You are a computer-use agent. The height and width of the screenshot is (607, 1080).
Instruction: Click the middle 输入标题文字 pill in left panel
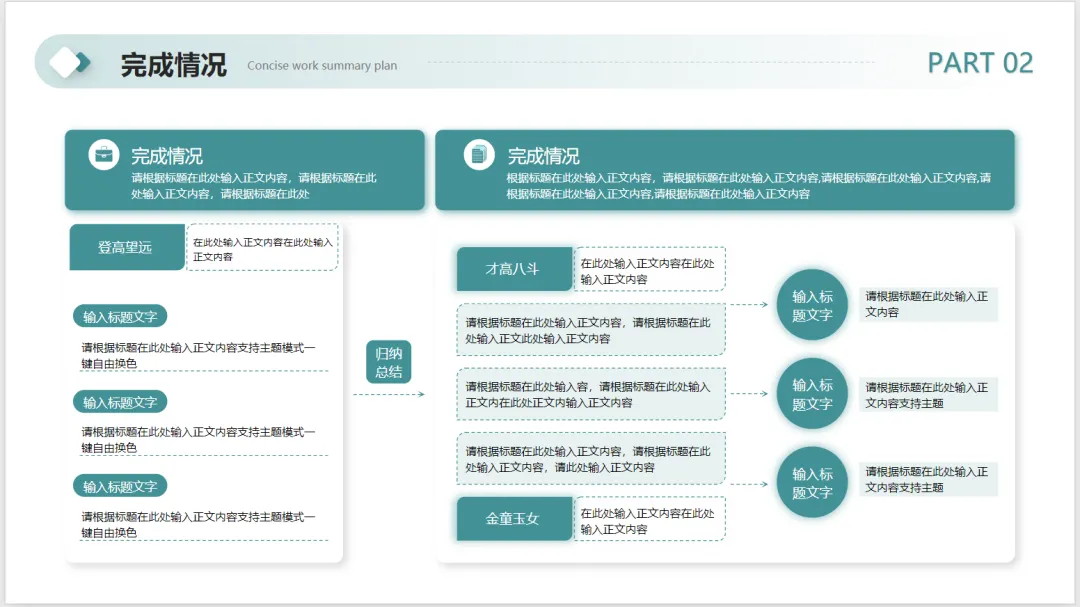[x=120, y=402]
